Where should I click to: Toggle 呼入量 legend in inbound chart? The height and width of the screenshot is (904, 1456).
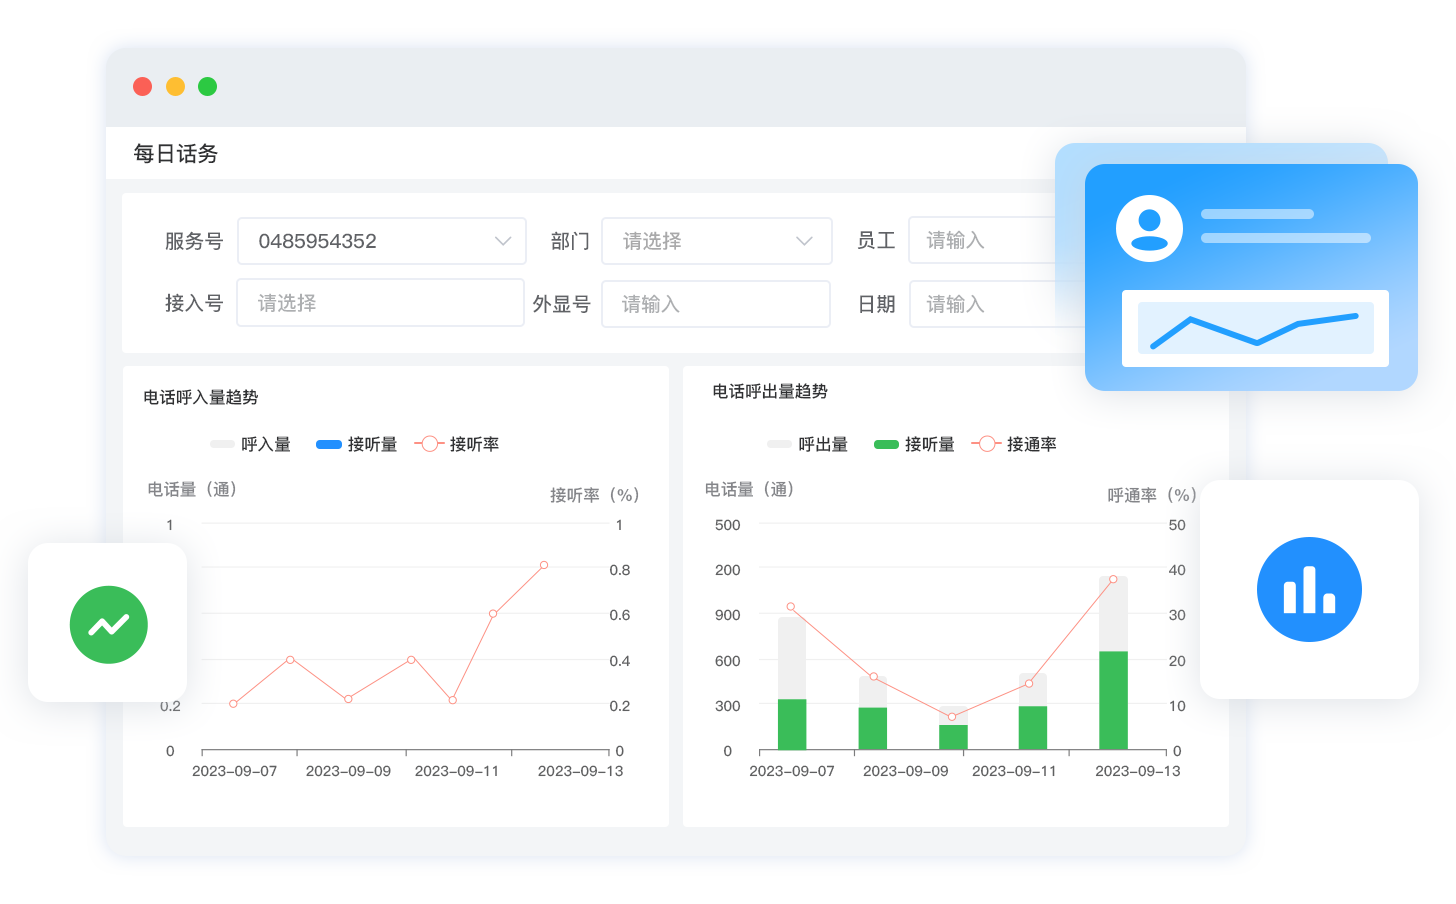(x=250, y=444)
